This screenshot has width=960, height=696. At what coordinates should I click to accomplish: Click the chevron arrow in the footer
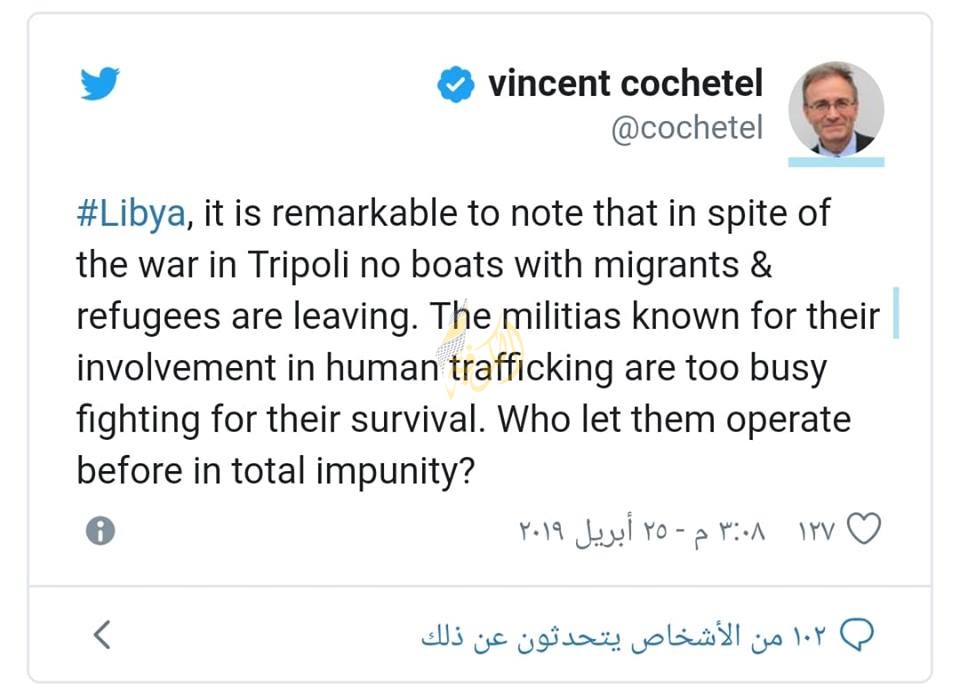pos(102,634)
